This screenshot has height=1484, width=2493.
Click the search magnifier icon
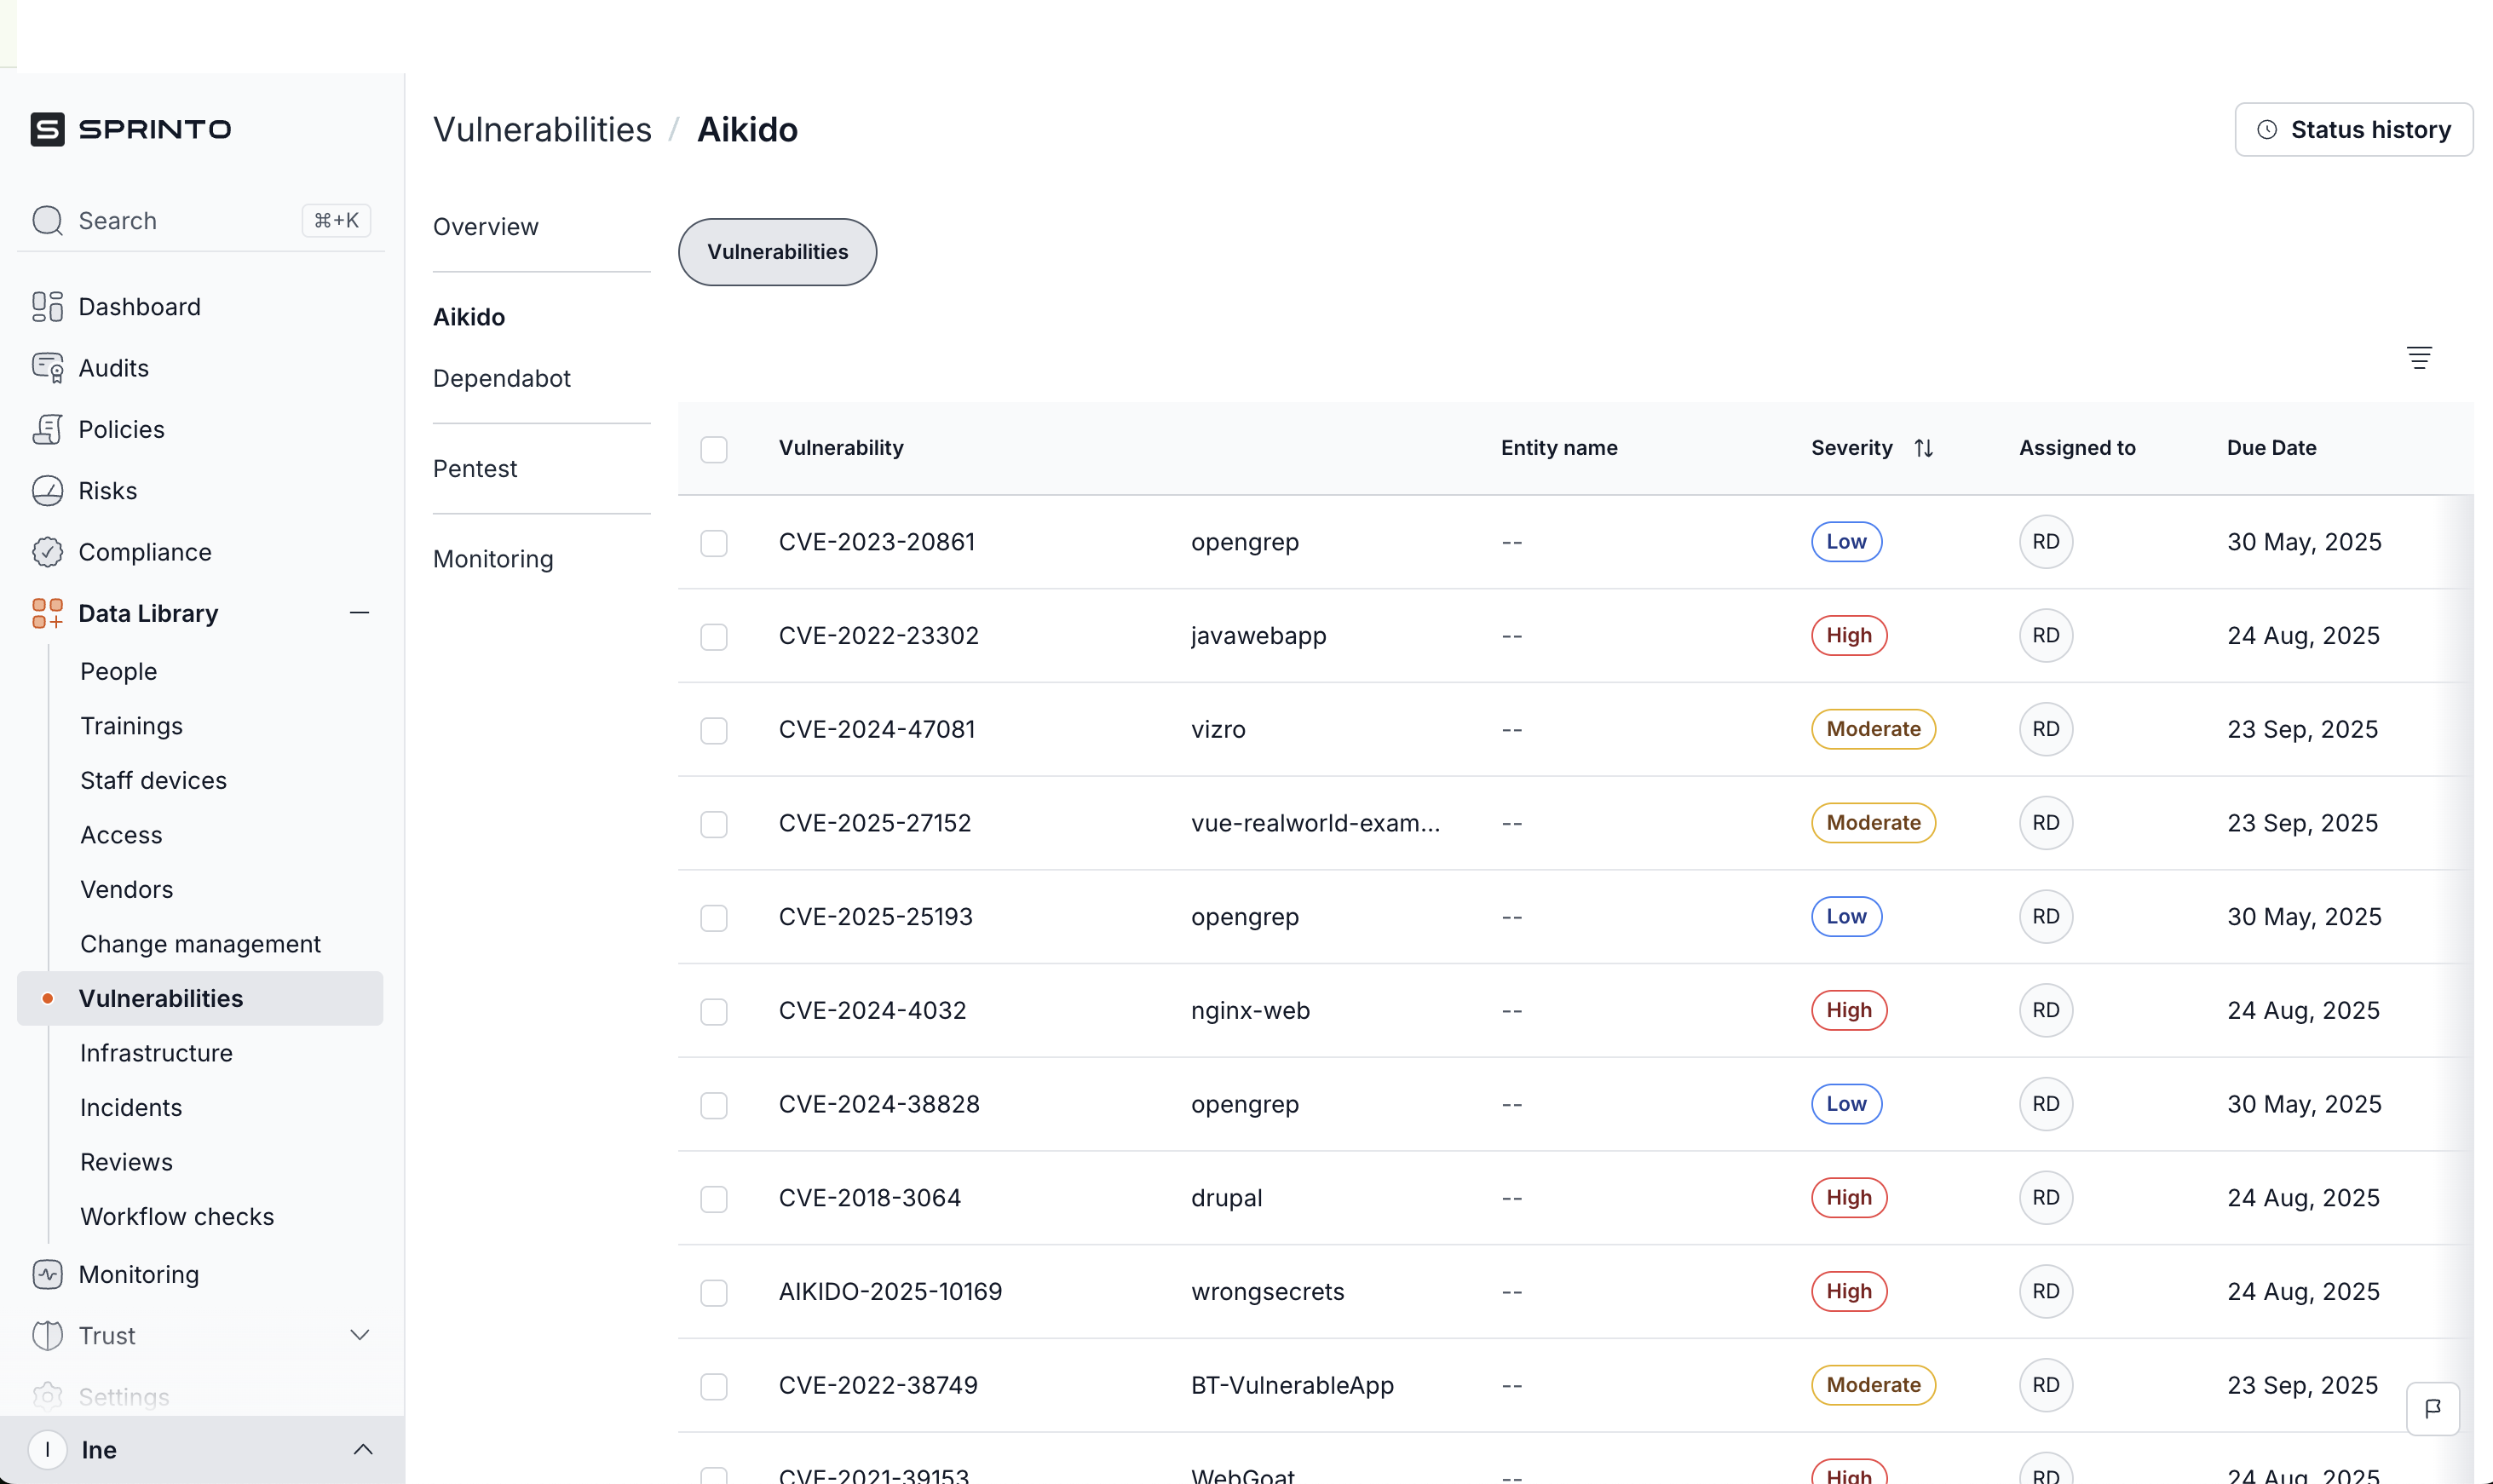[x=47, y=220]
